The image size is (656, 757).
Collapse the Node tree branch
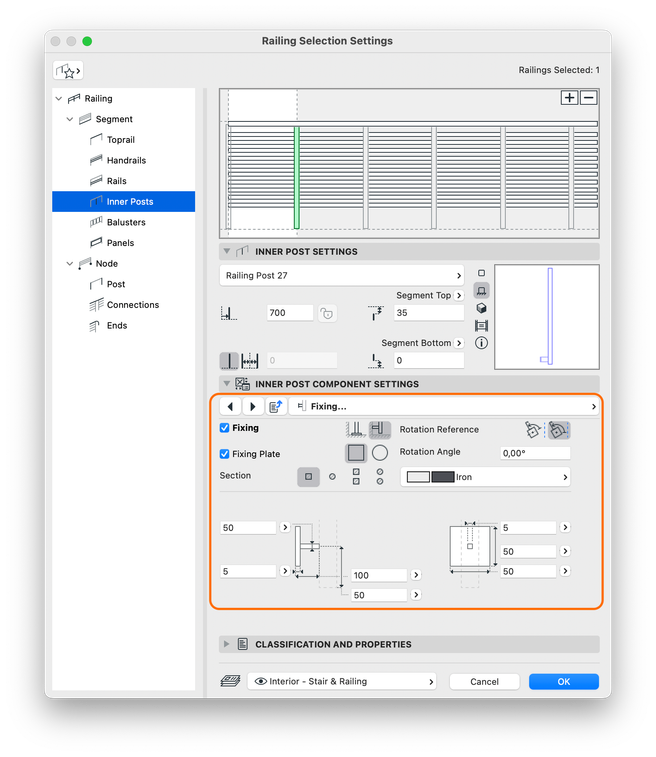70,264
